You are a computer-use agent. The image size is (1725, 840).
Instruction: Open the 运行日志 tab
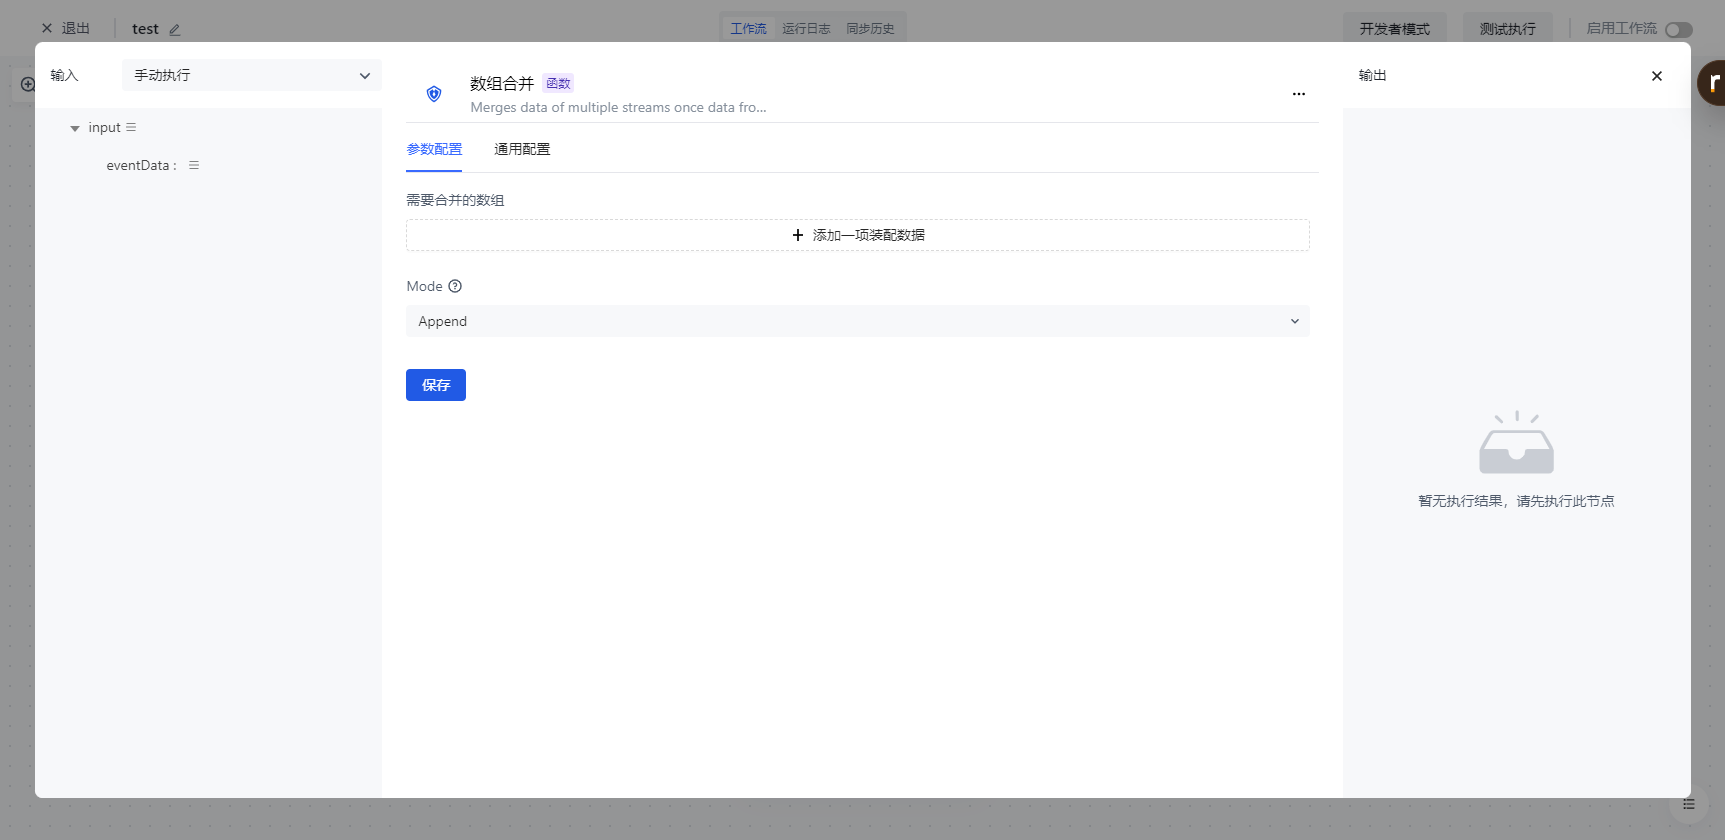806,29
